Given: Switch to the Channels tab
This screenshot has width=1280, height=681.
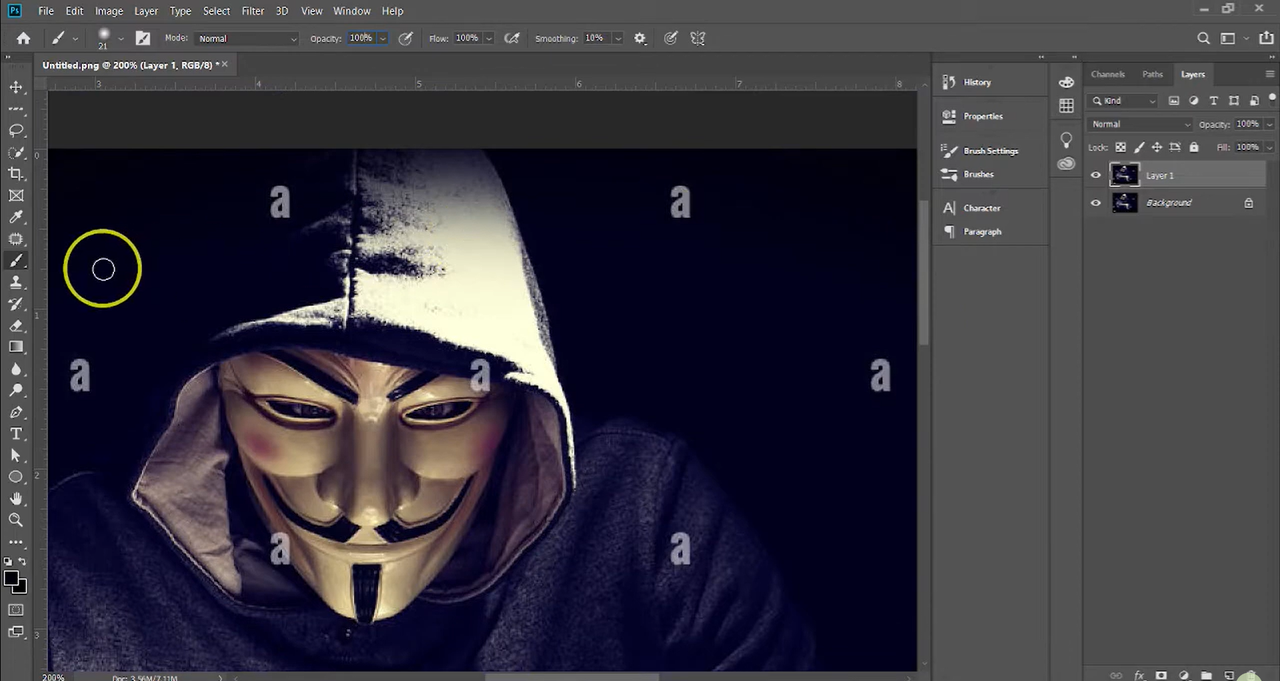Looking at the screenshot, I should pos(1107,74).
